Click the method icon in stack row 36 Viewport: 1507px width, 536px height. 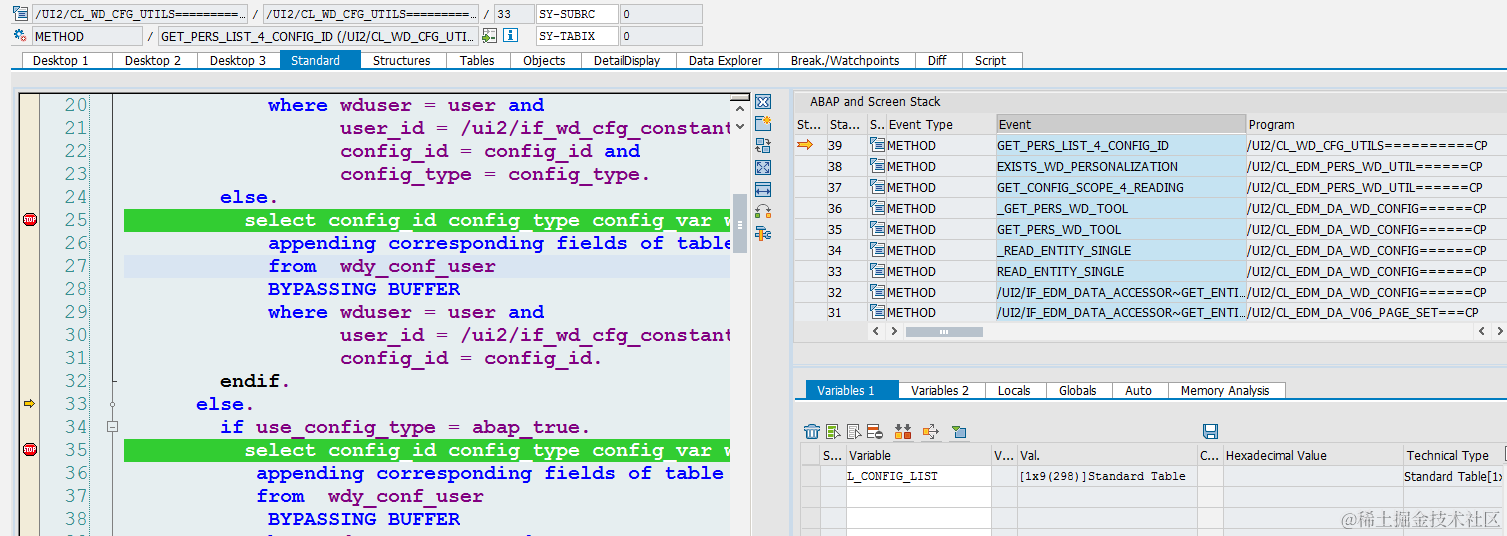pyautogui.click(x=877, y=209)
